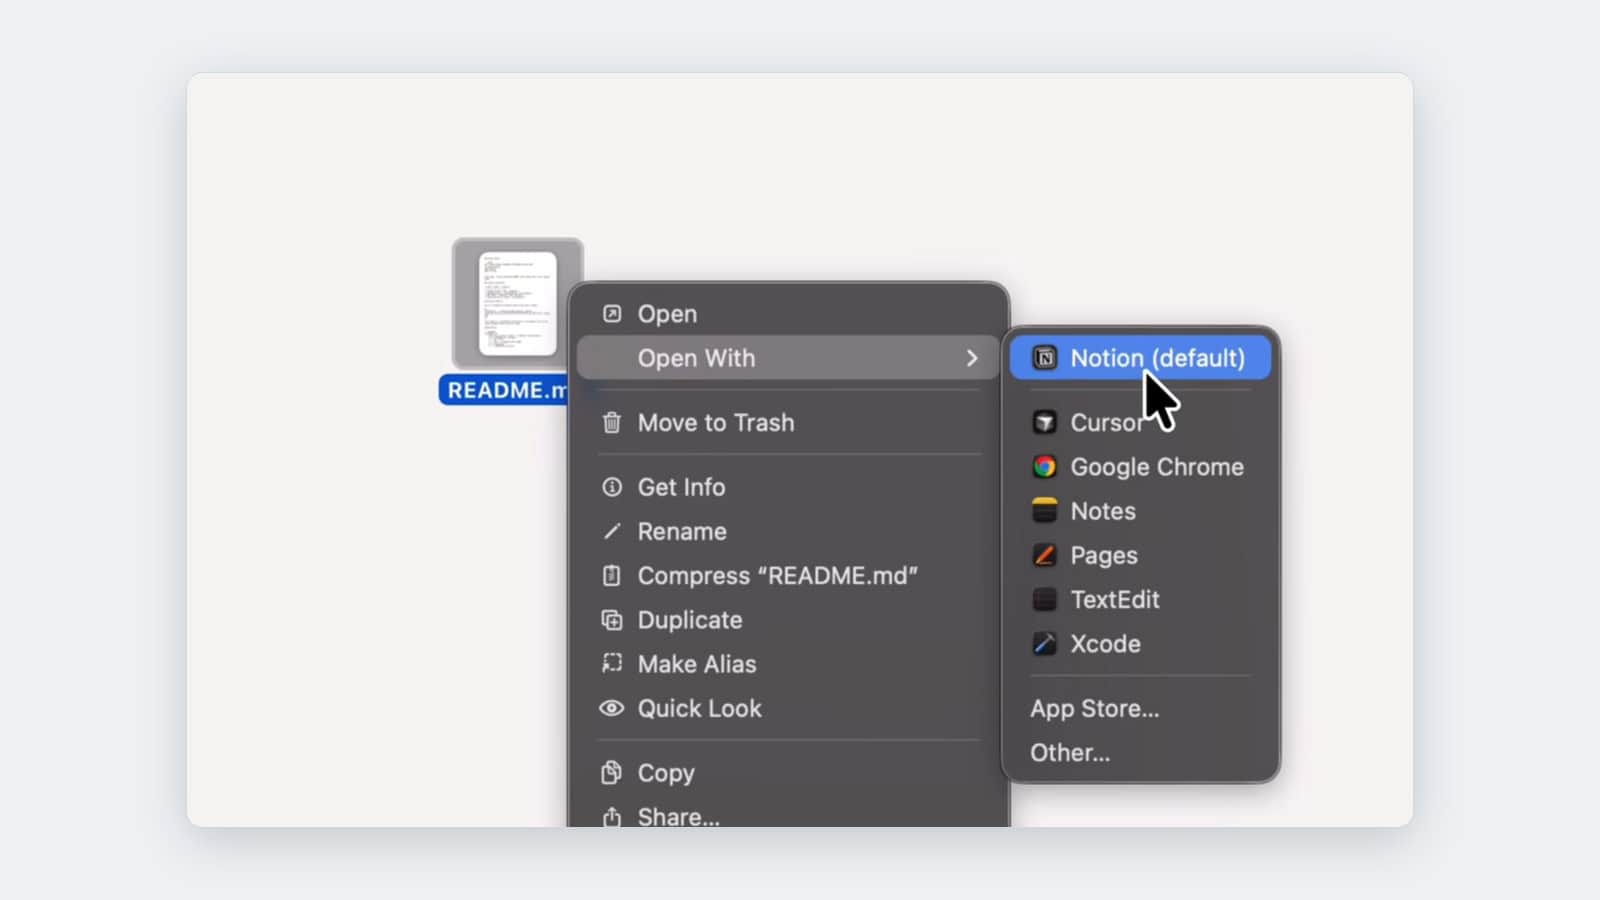Click the Make Alias icon
Image resolution: width=1600 pixels, height=900 pixels.
pos(612,664)
